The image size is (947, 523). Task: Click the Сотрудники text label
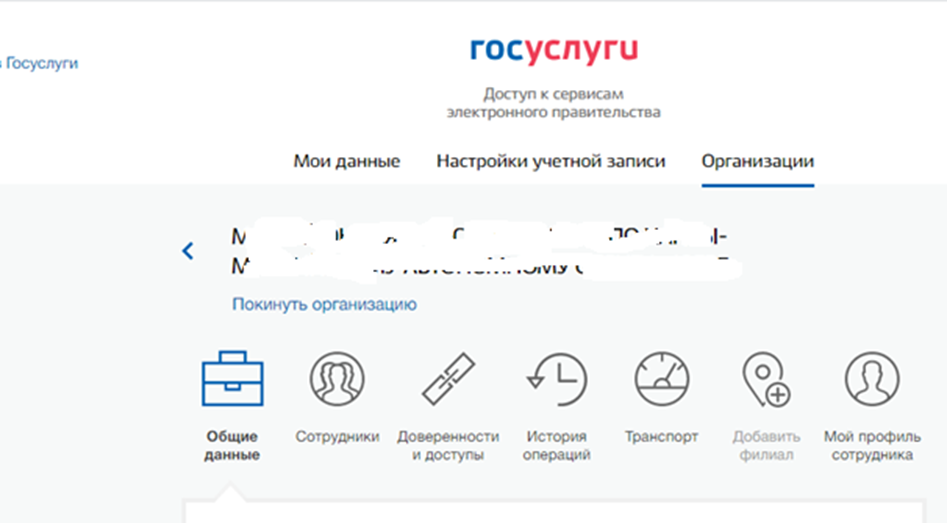(337, 436)
